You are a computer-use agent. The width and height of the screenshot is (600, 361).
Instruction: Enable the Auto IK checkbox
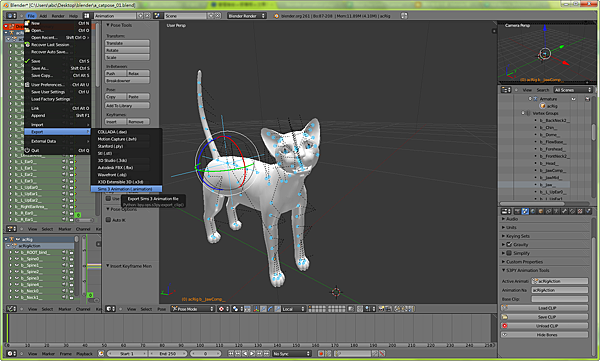pos(108,220)
